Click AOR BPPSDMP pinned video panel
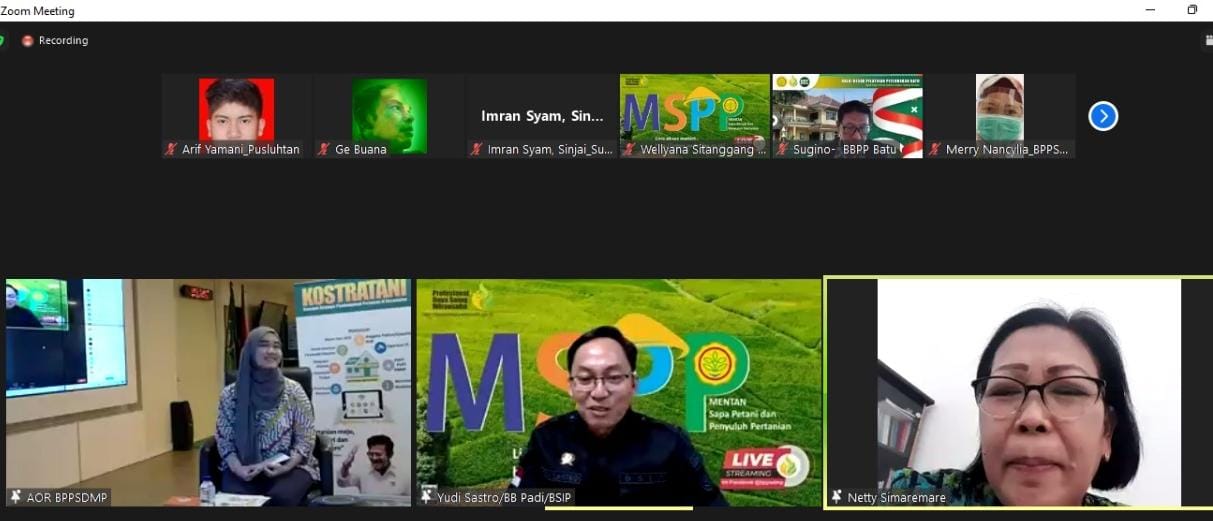Viewport: 1213px width, 521px height. 208,390
